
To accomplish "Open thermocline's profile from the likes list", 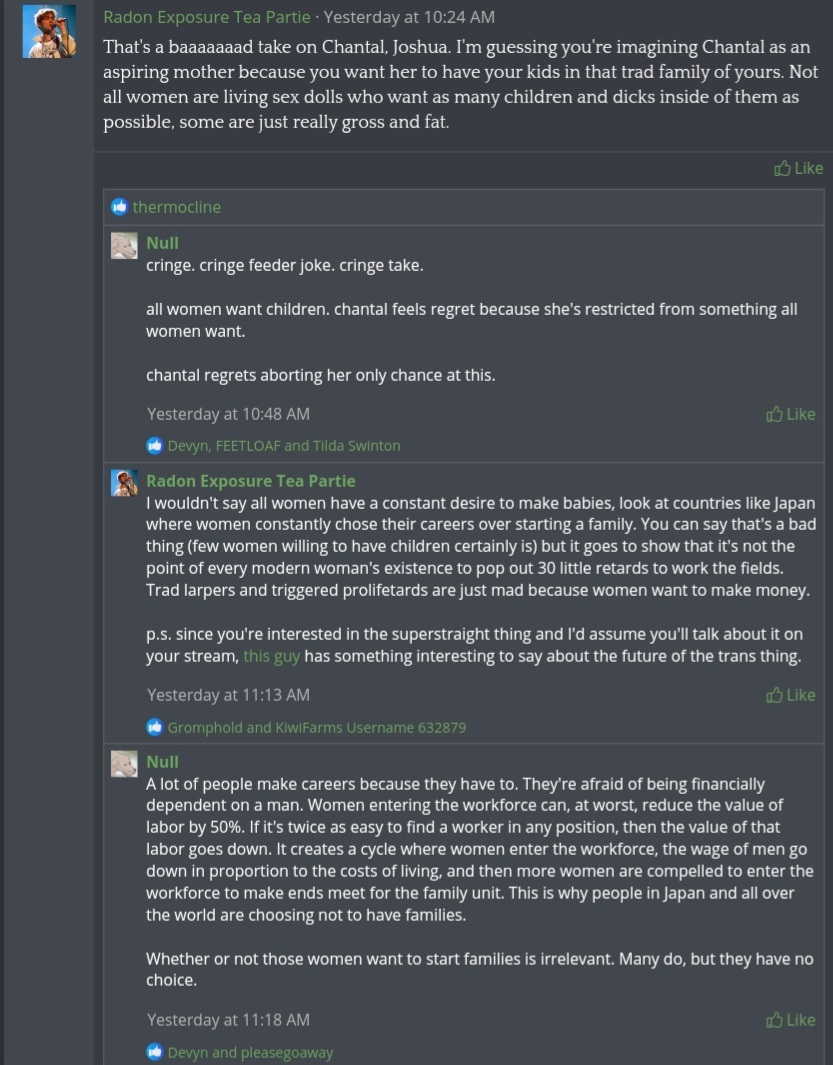I will click(x=176, y=207).
